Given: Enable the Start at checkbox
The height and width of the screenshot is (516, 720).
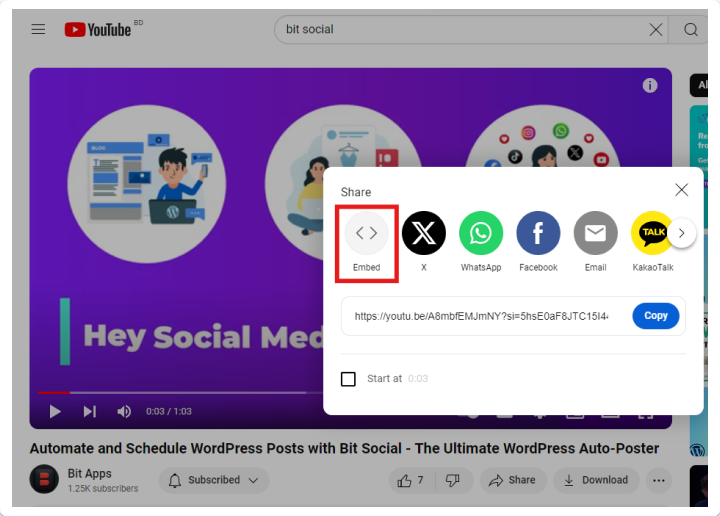Looking at the screenshot, I should coord(348,379).
